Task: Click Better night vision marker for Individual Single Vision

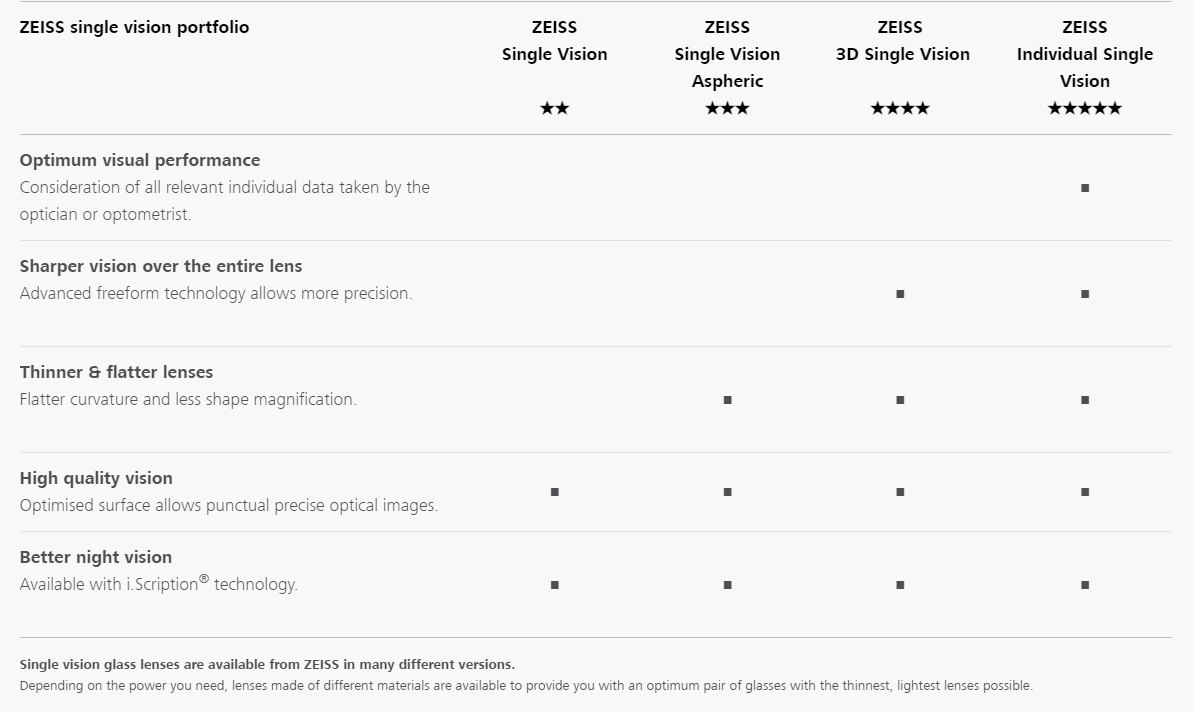Action: 1085,585
